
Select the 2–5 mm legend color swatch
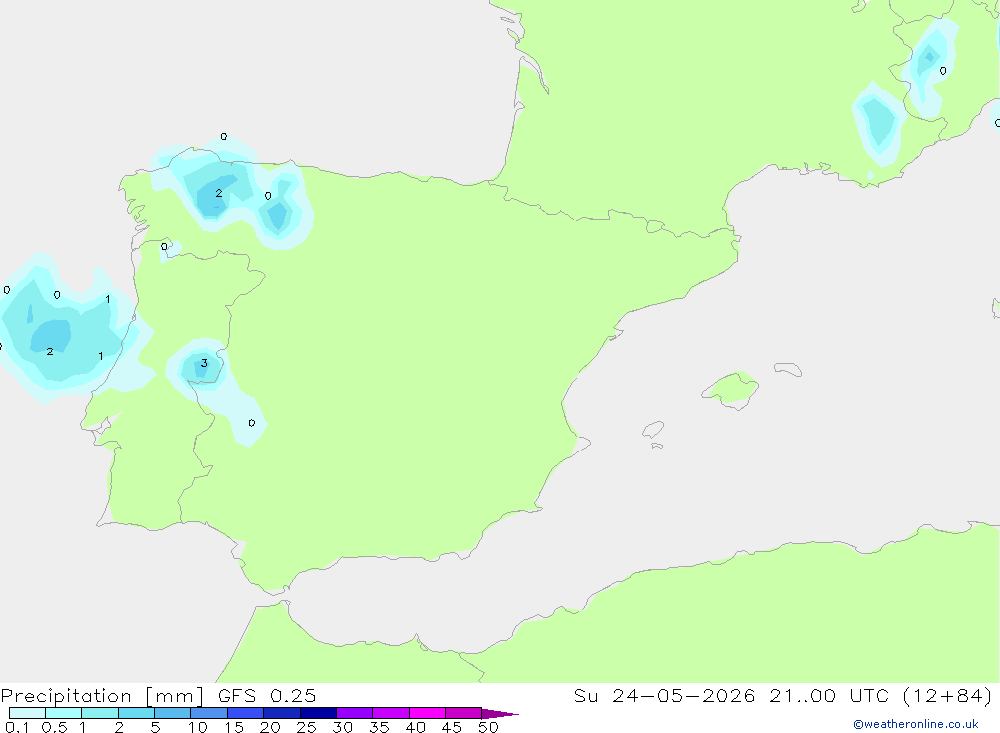pos(136,713)
